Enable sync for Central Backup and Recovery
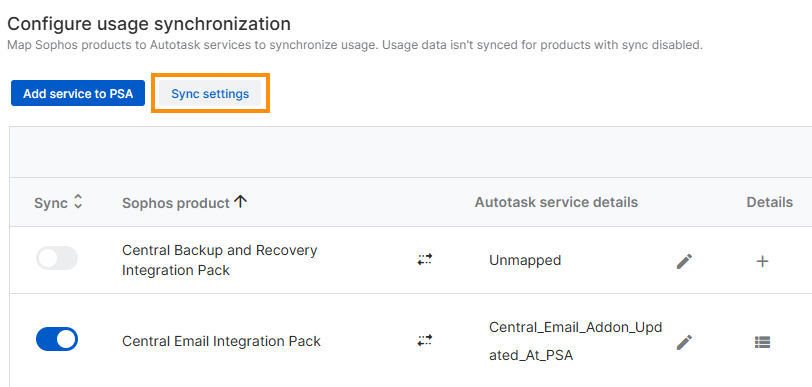The height and width of the screenshot is (387, 812). (x=57, y=258)
